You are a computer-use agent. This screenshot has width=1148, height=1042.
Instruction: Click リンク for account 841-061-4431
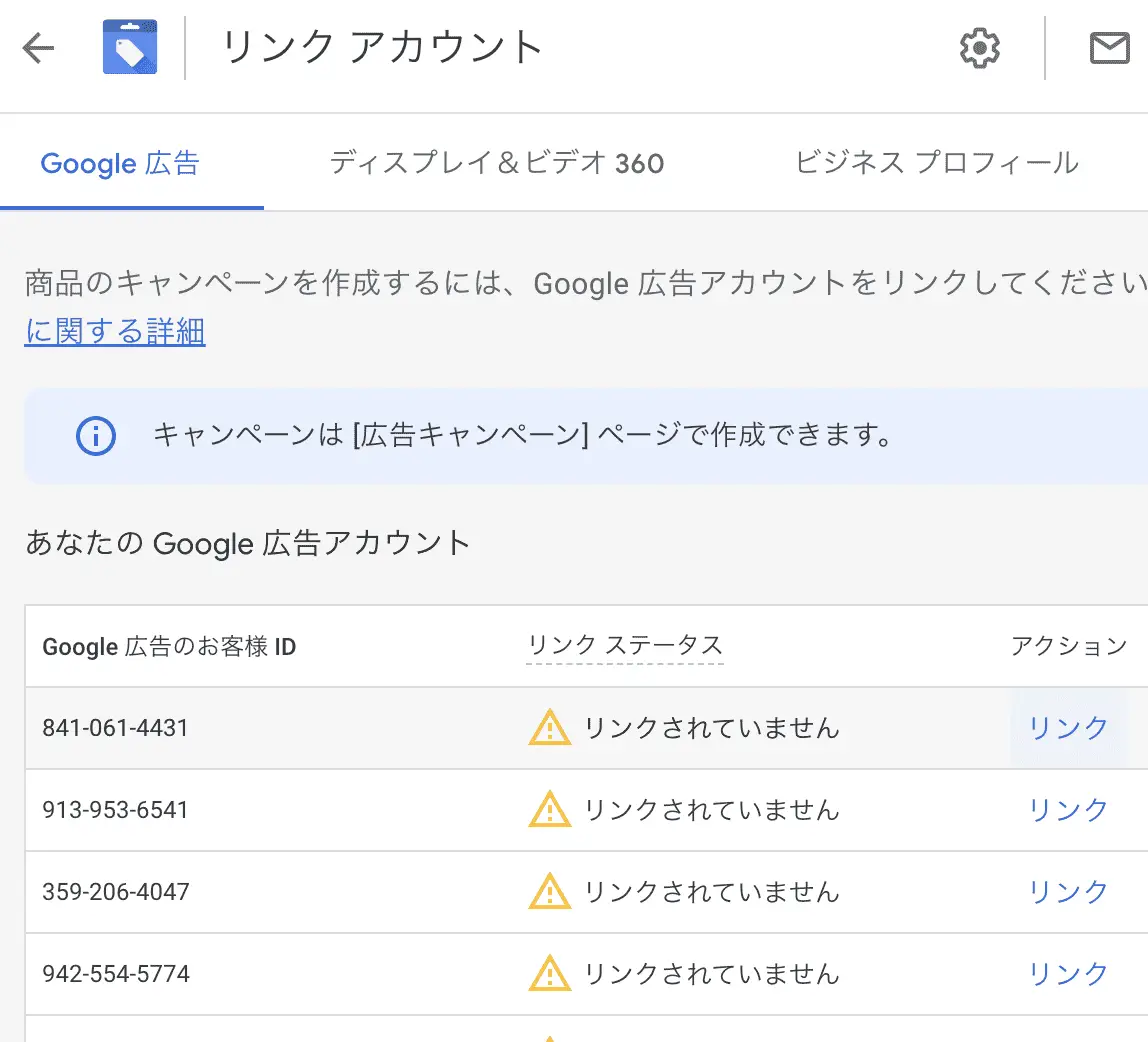pos(1068,728)
